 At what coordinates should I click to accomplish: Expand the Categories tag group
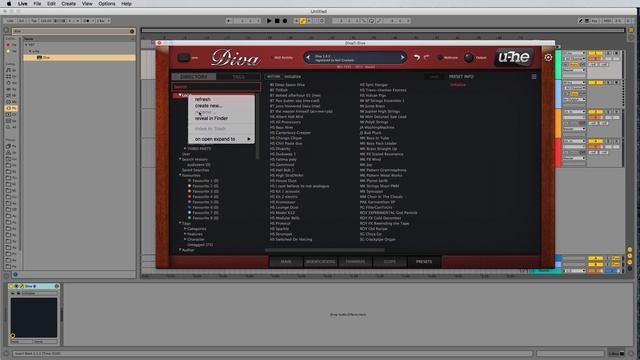tap(185, 229)
